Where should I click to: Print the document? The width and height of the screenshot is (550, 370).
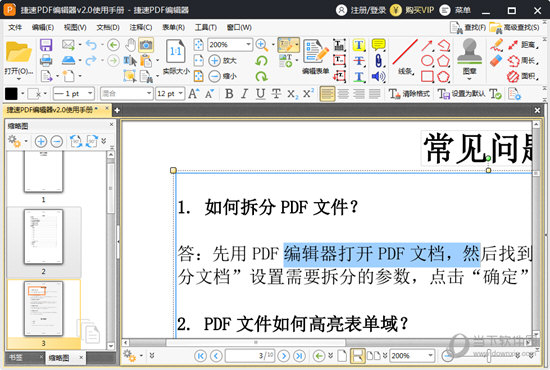click(x=46, y=61)
